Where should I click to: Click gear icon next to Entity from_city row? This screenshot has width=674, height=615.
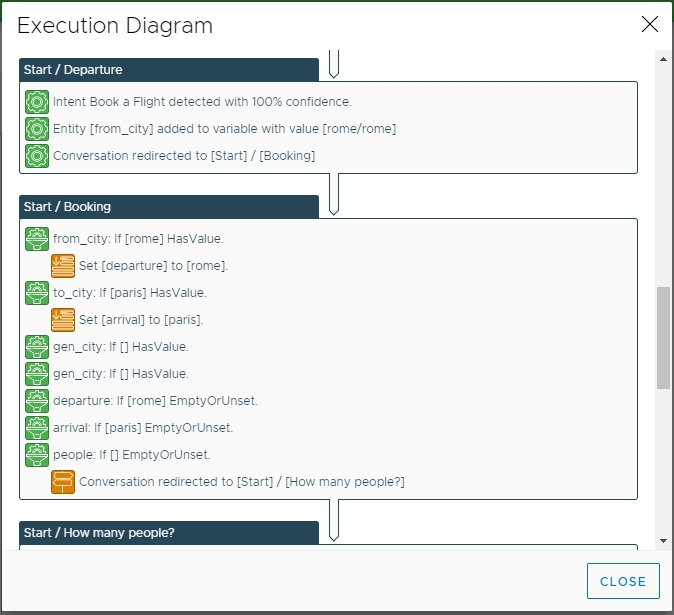(37, 129)
